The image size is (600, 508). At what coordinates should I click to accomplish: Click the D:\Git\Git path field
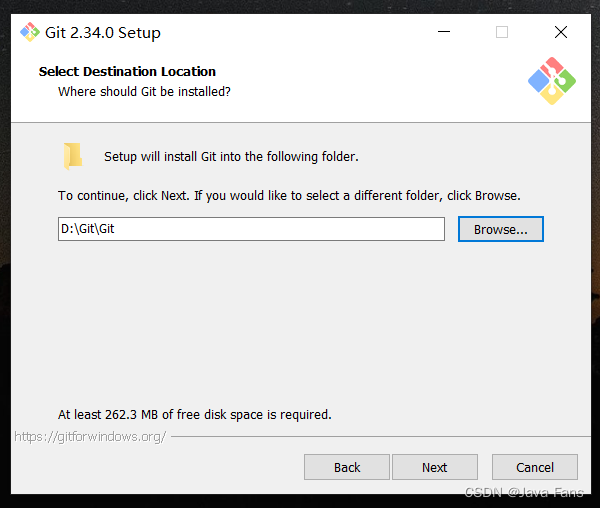click(x=251, y=229)
